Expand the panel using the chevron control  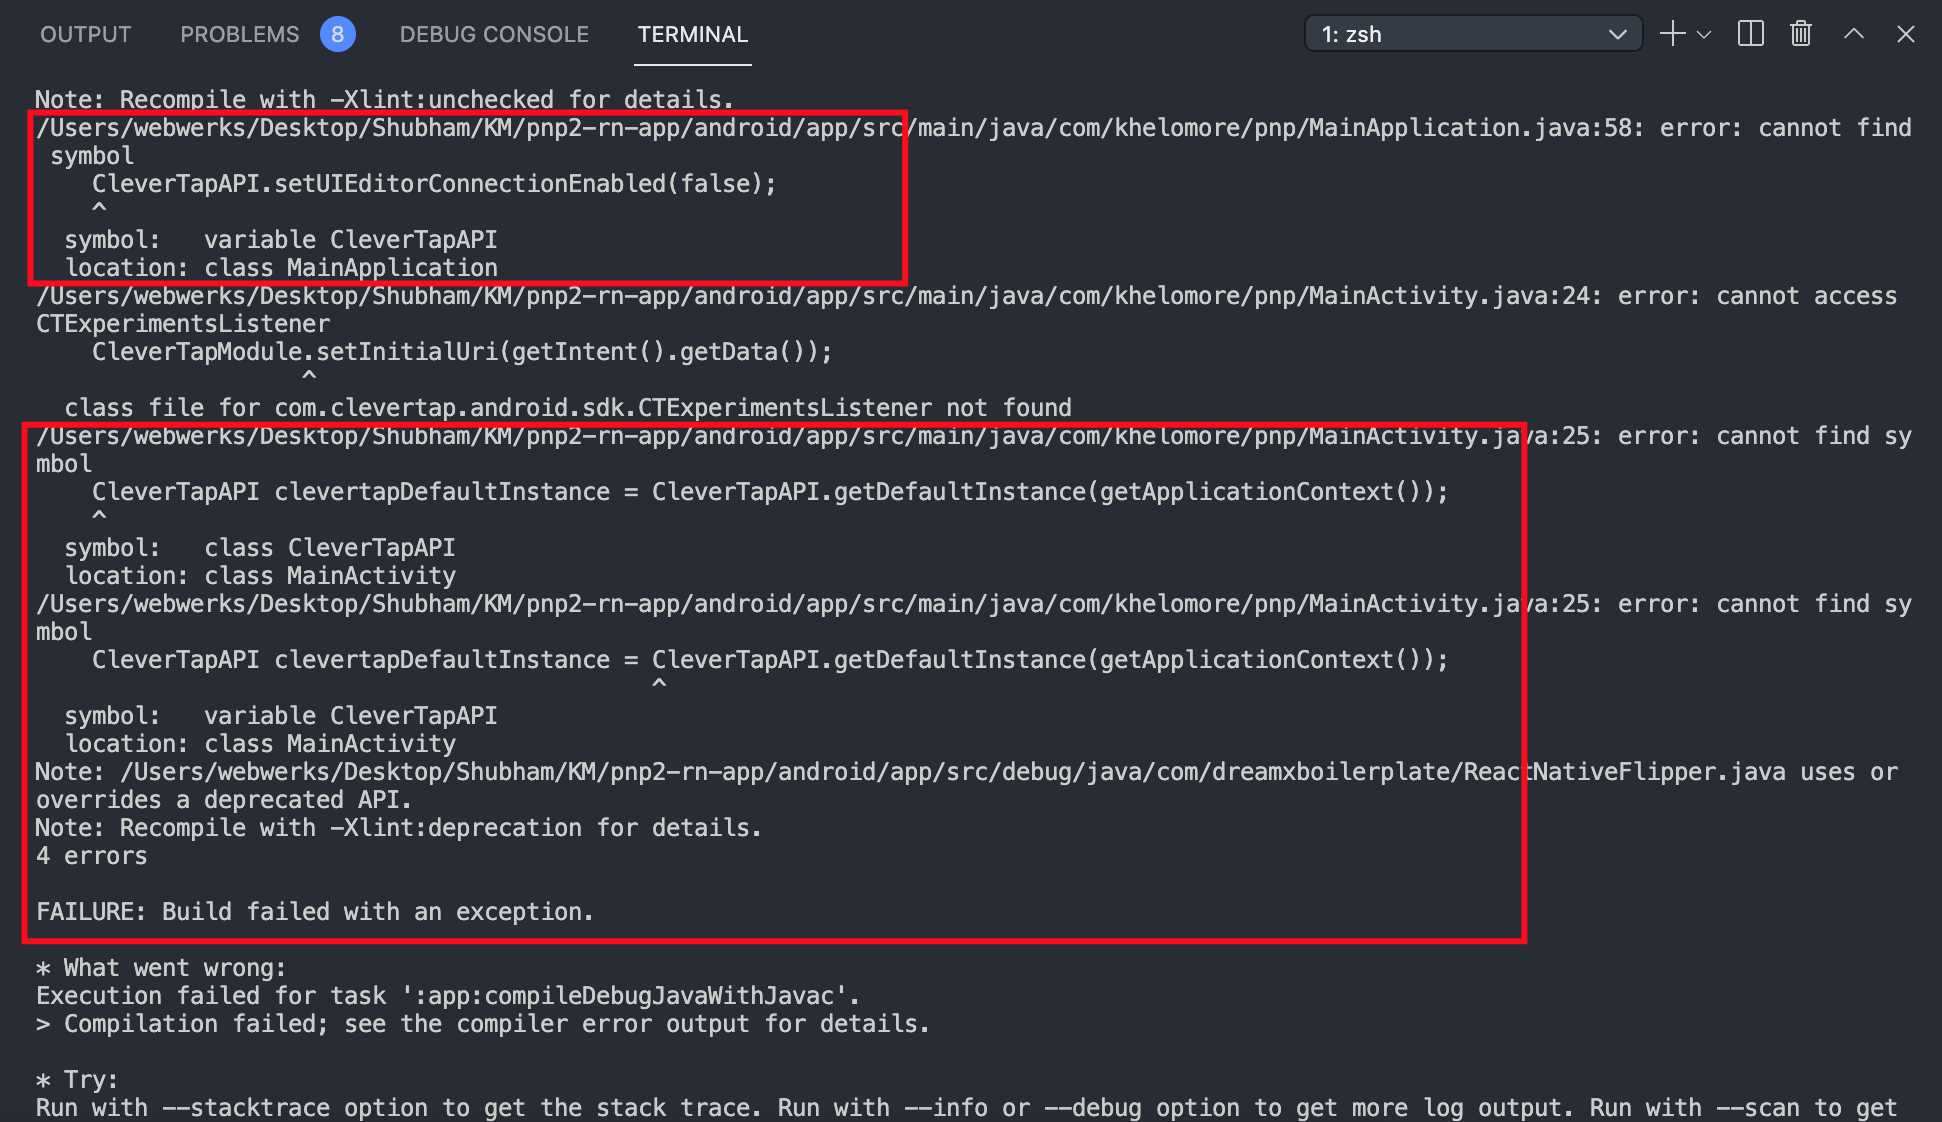coord(1854,33)
